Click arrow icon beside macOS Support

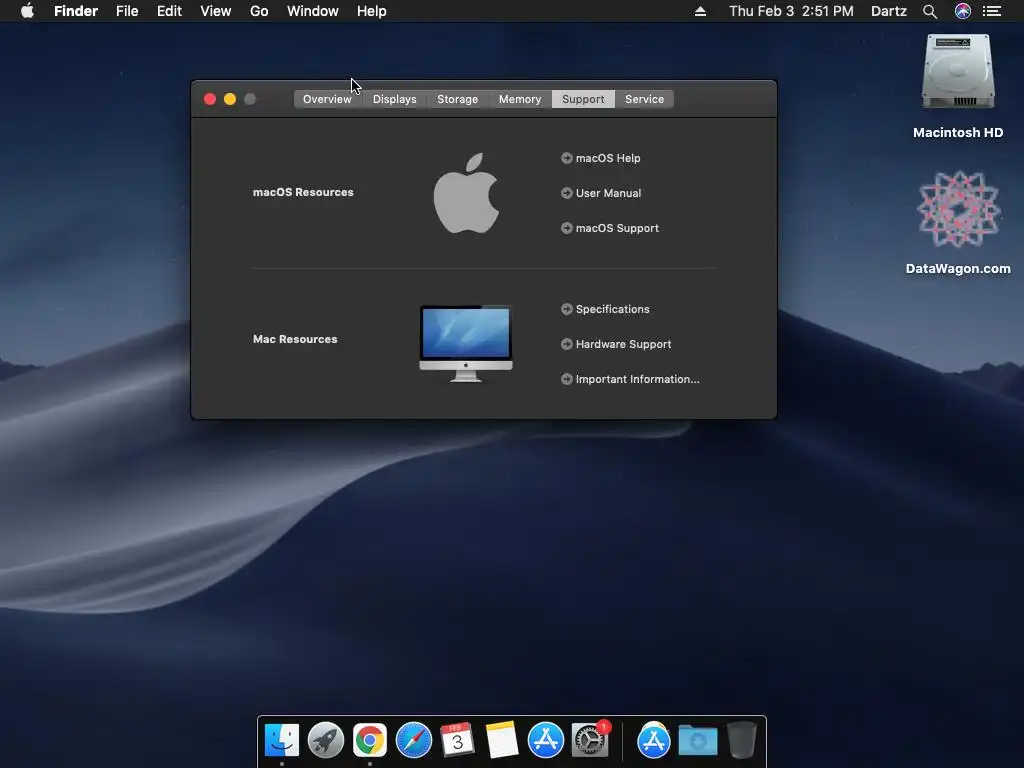(567, 228)
